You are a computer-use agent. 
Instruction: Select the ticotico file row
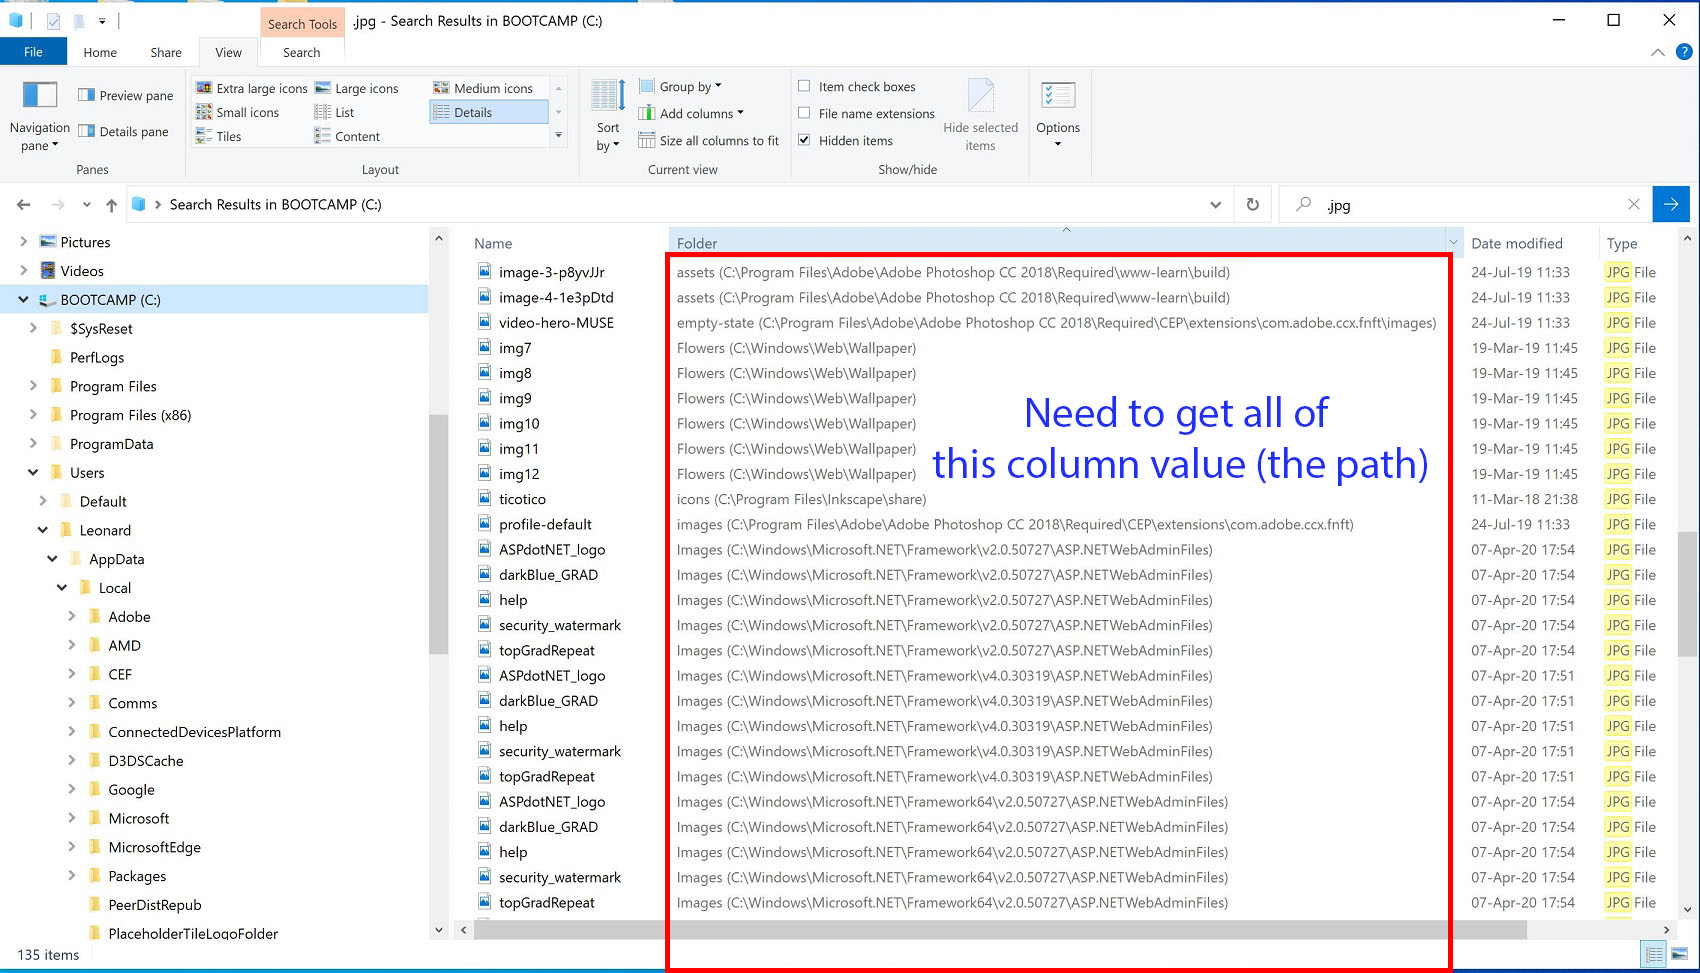click(522, 499)
